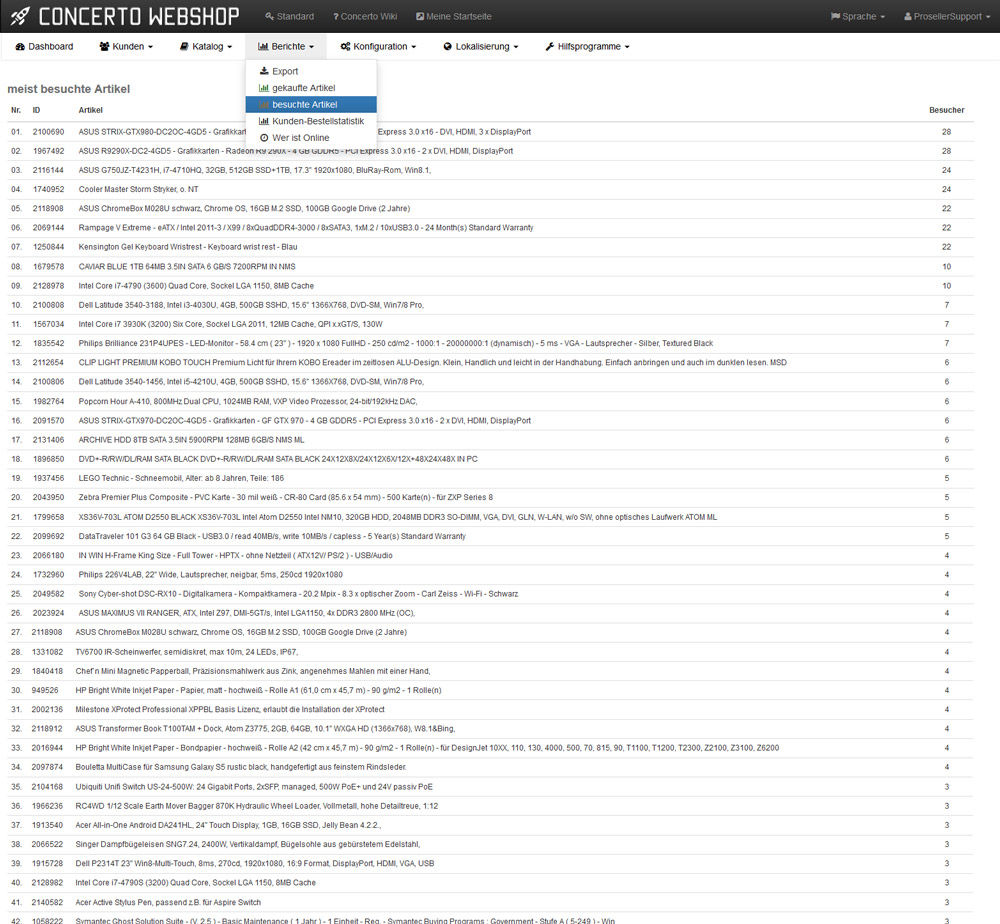This screenshot has height=924, width=1000.
Task: Select gekaufte Artikel from Berichte menu
Action: 303,88
